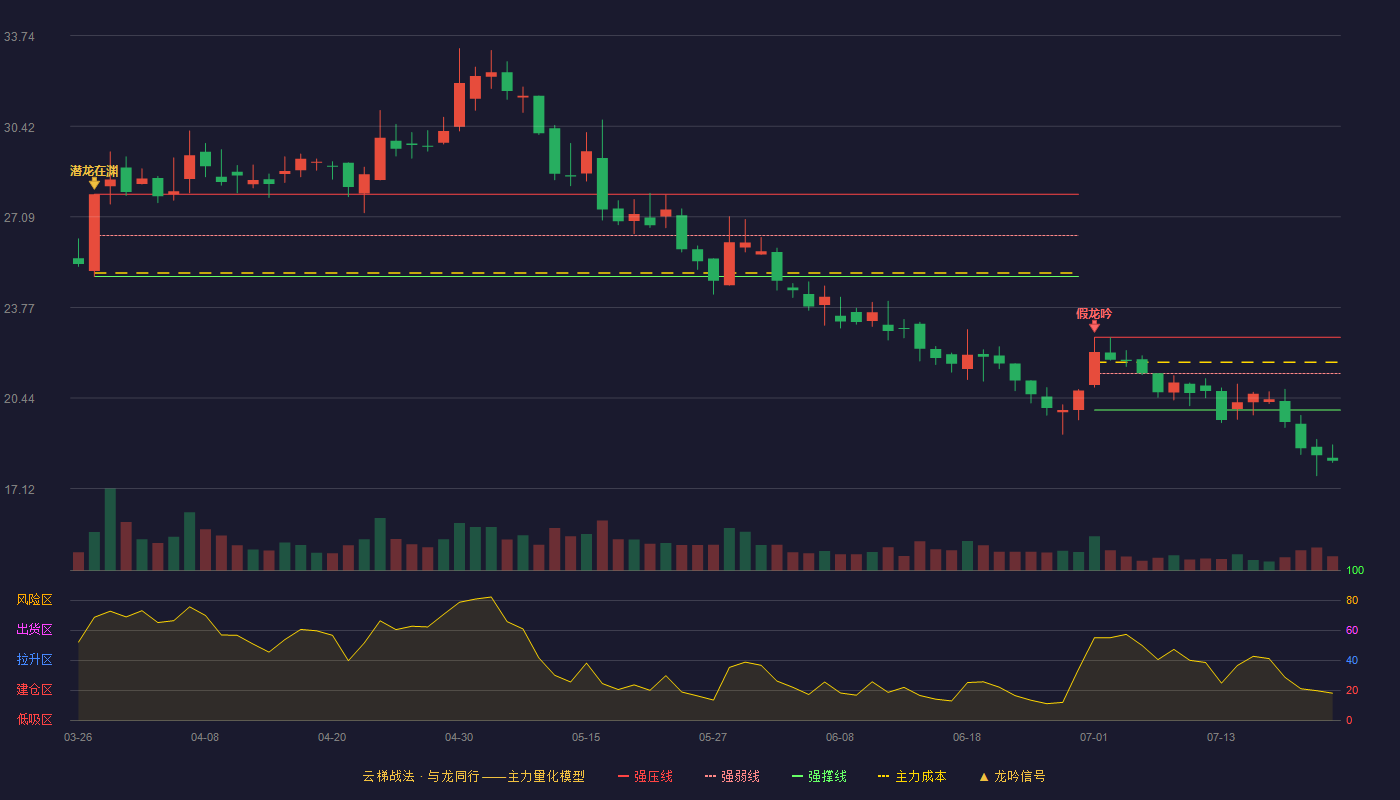Click the 06-08 date label

(840, 737)
